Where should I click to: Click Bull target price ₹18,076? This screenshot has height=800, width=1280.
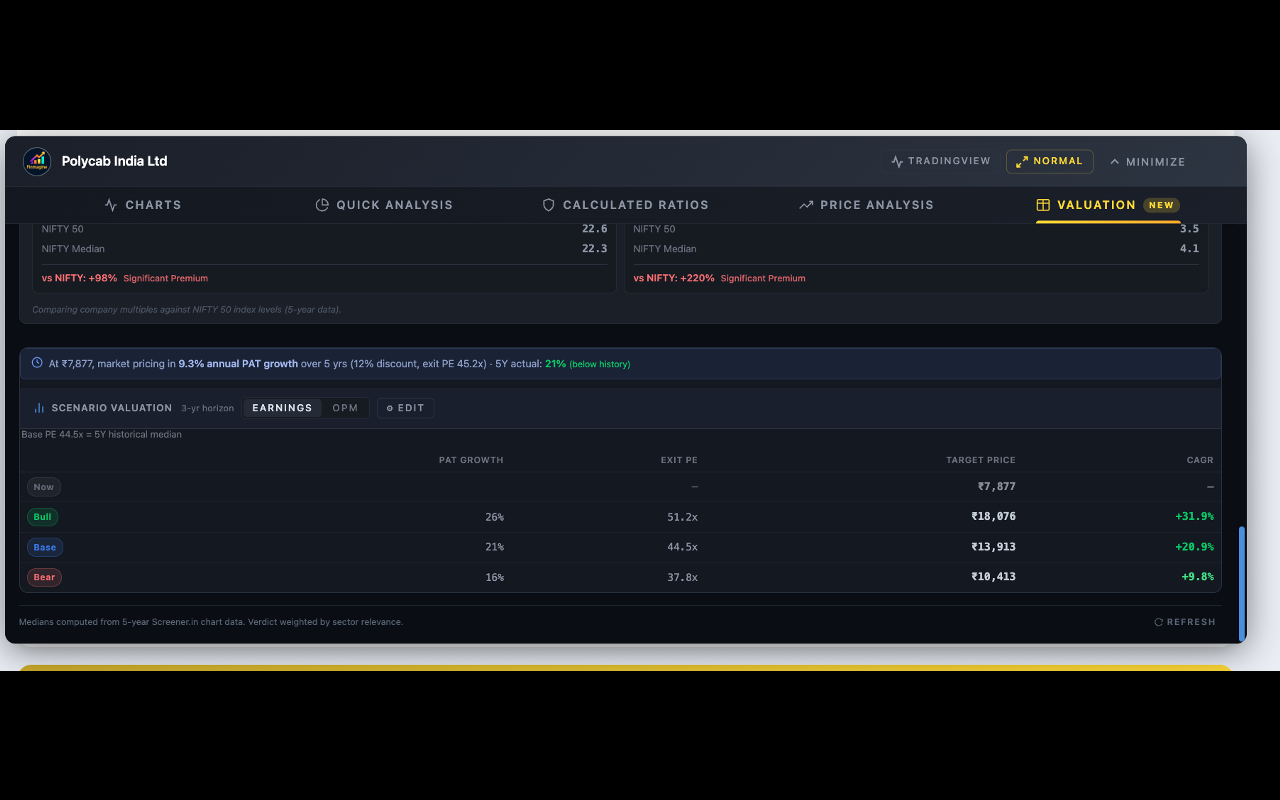pyautogui.click(x=993, y=517)
